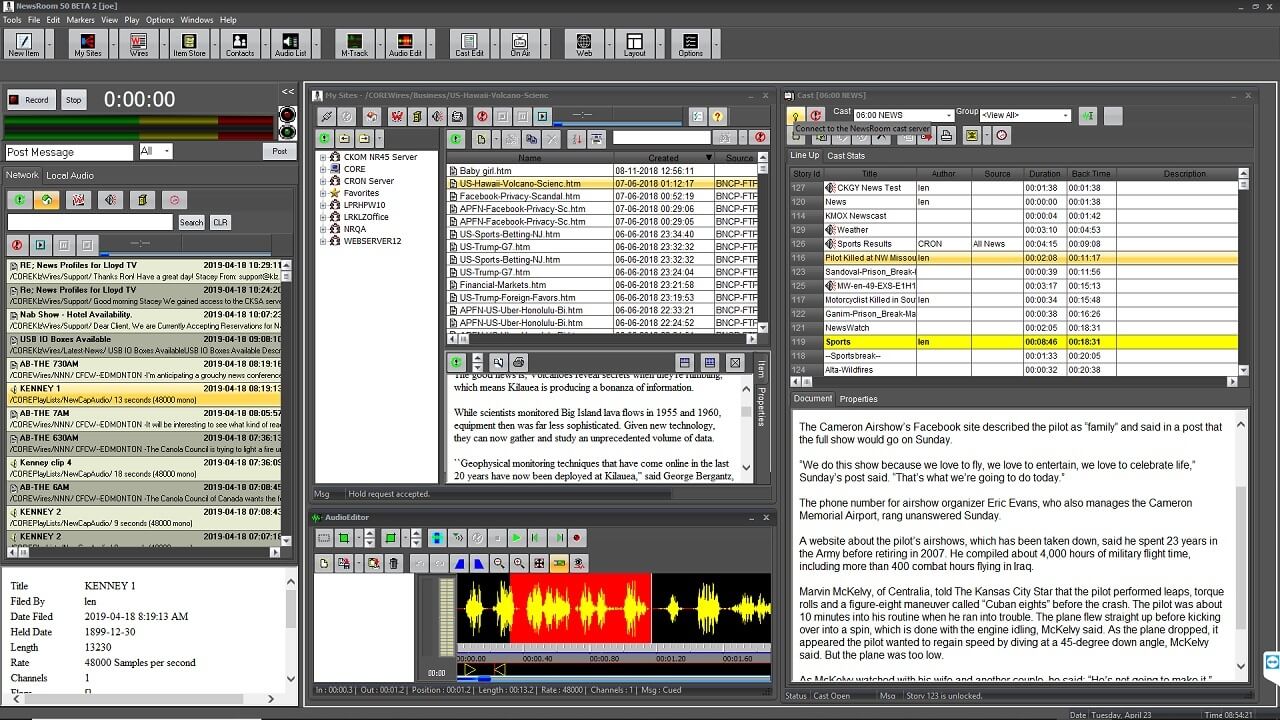Viewport: 1280px width, 720px height.
Task: Toggle the green refresh button in Network tab
Action: tap(17, 200)
